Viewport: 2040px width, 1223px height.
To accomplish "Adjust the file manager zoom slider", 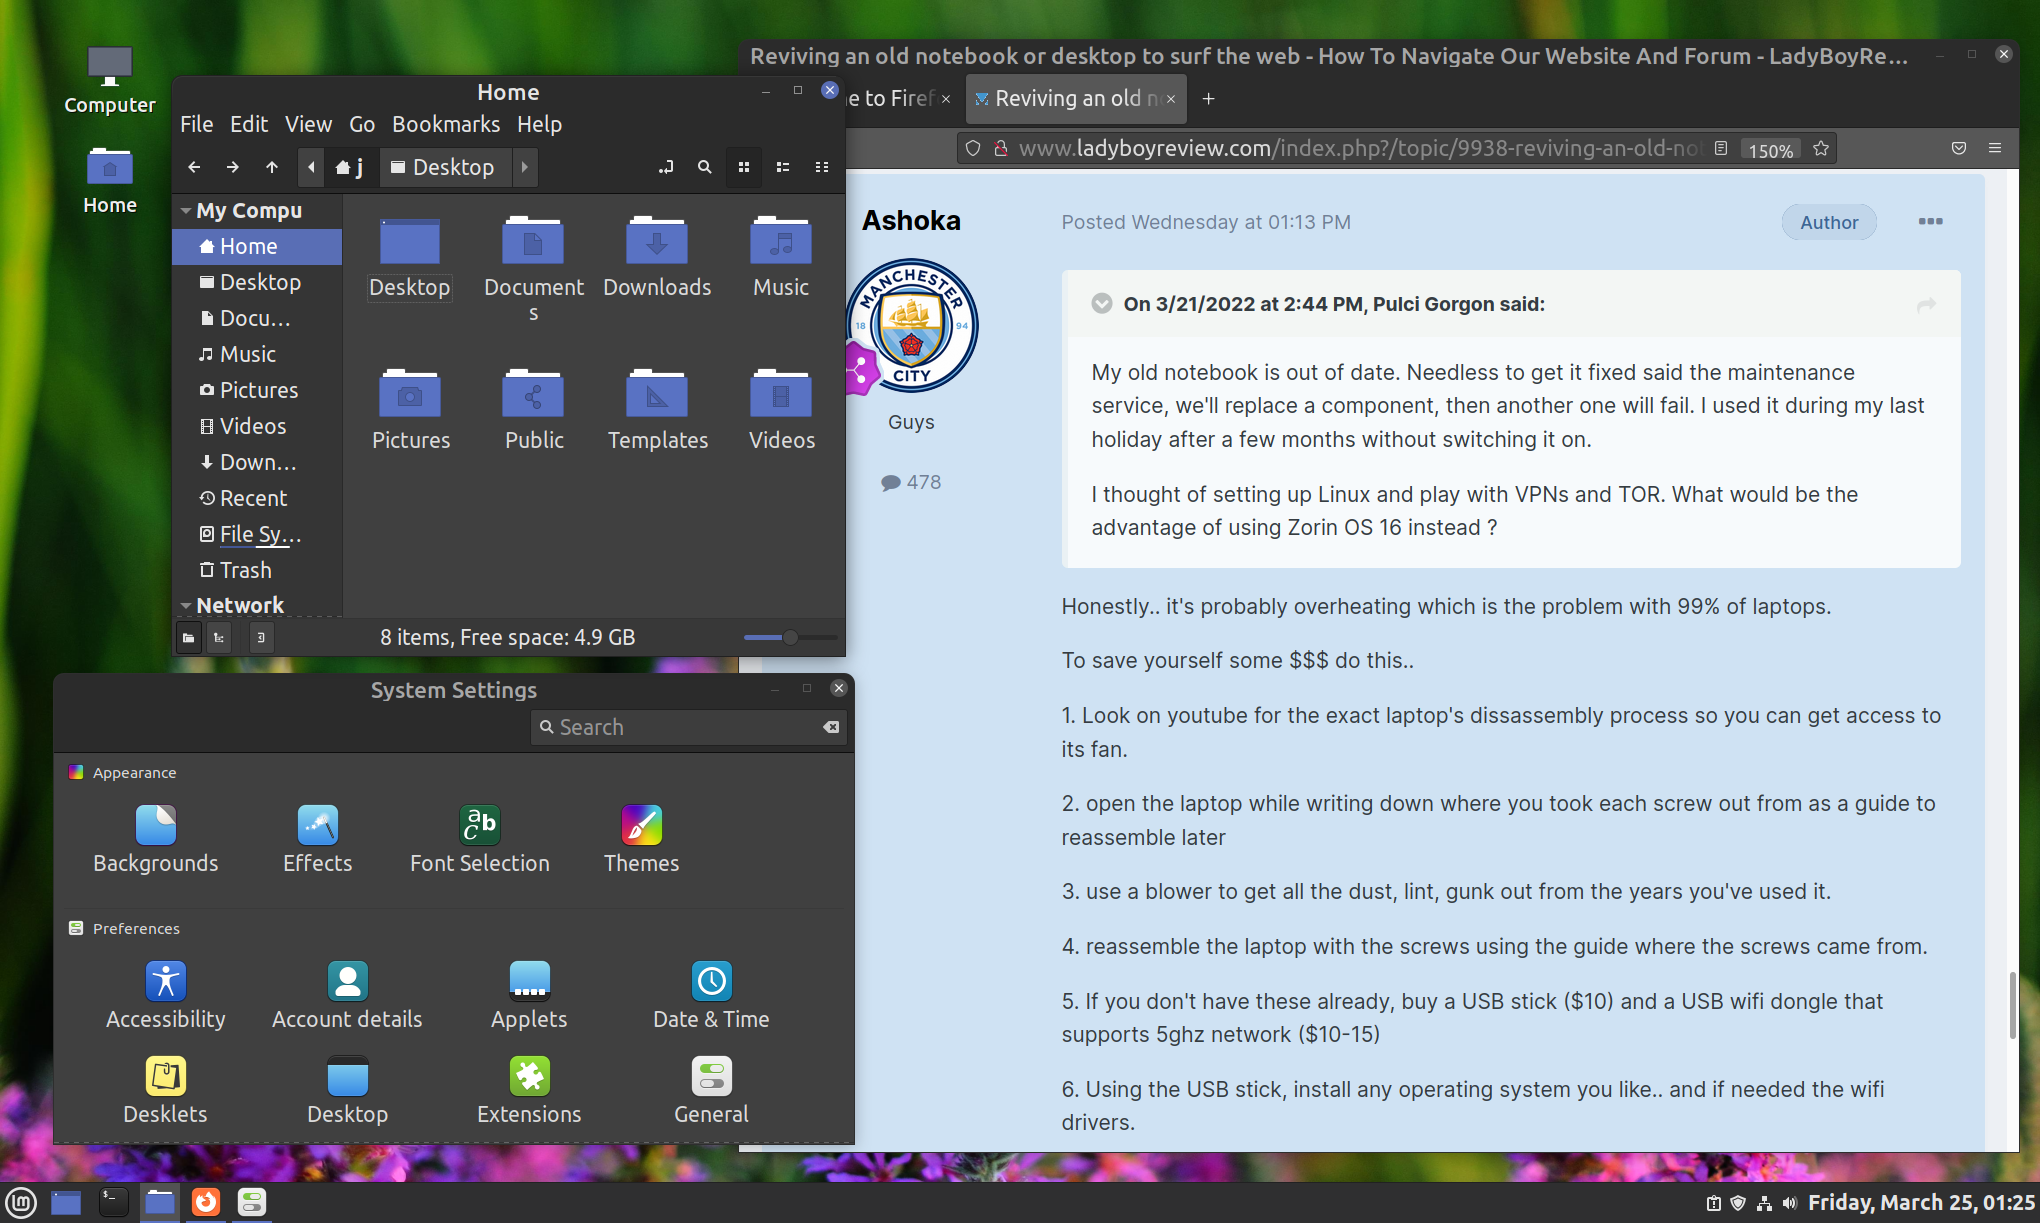I will [x=789, y=637].
